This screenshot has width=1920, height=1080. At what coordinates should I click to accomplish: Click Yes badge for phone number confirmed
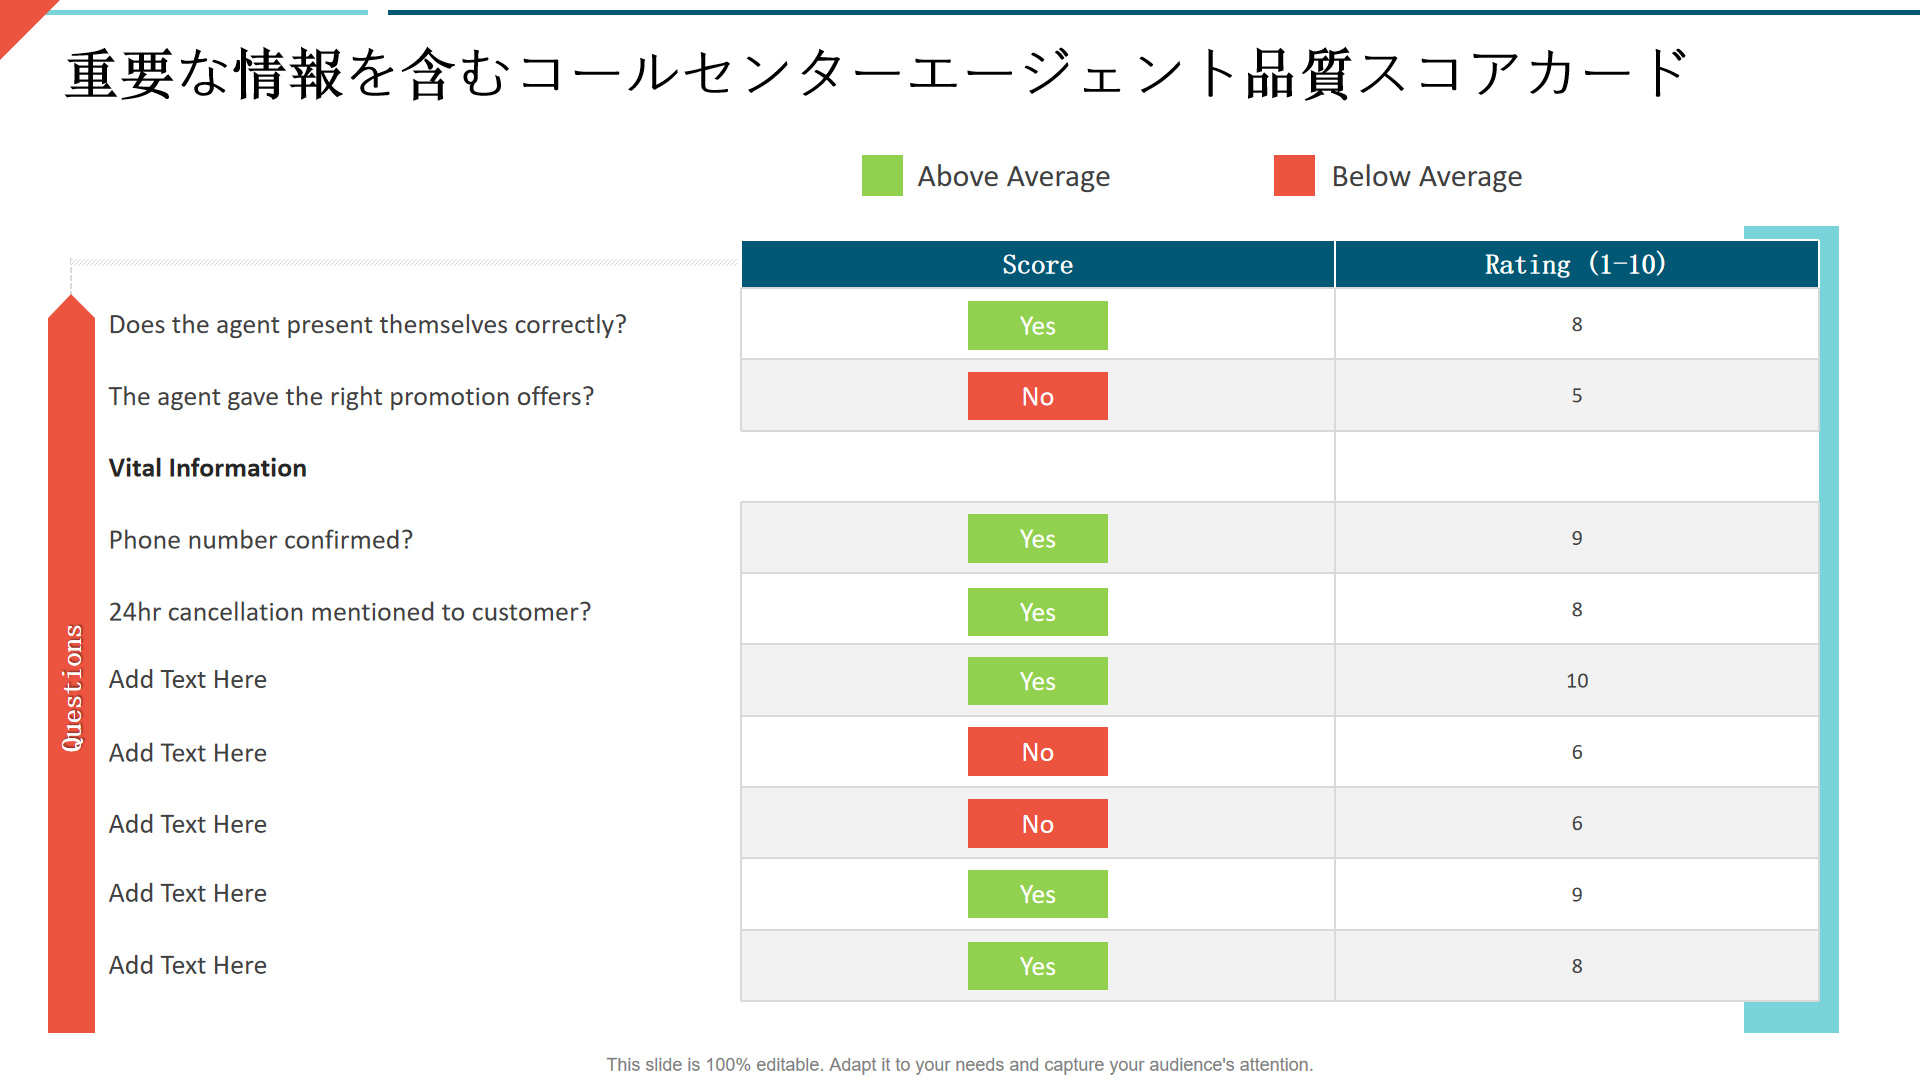click(x=1038, y=538)
